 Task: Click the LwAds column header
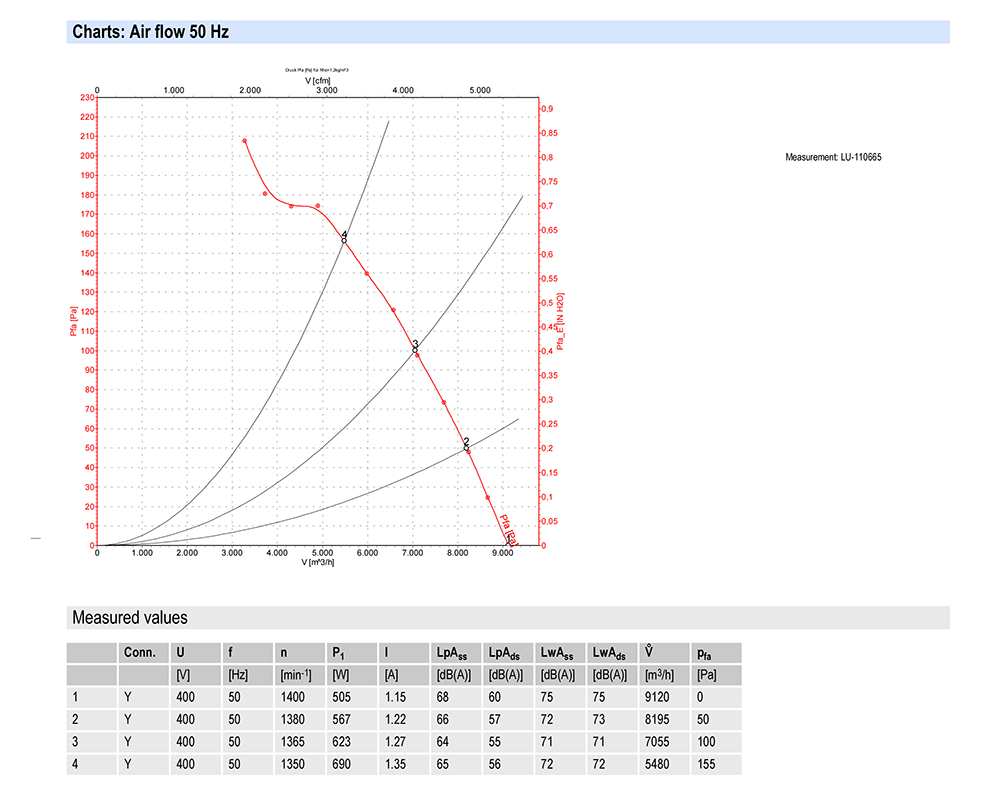pyautogui.click(x=609, y=652)
